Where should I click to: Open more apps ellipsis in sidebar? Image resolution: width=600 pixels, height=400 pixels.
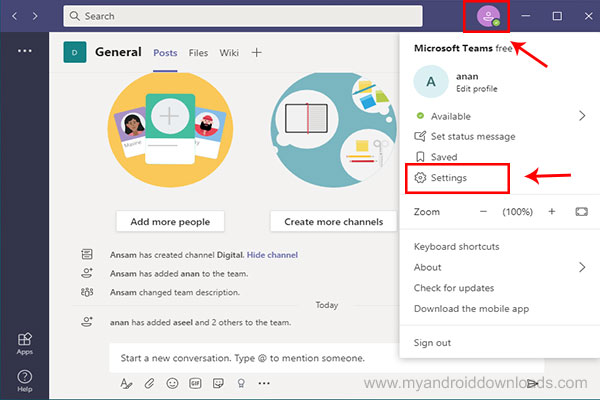tap(24, 51)
